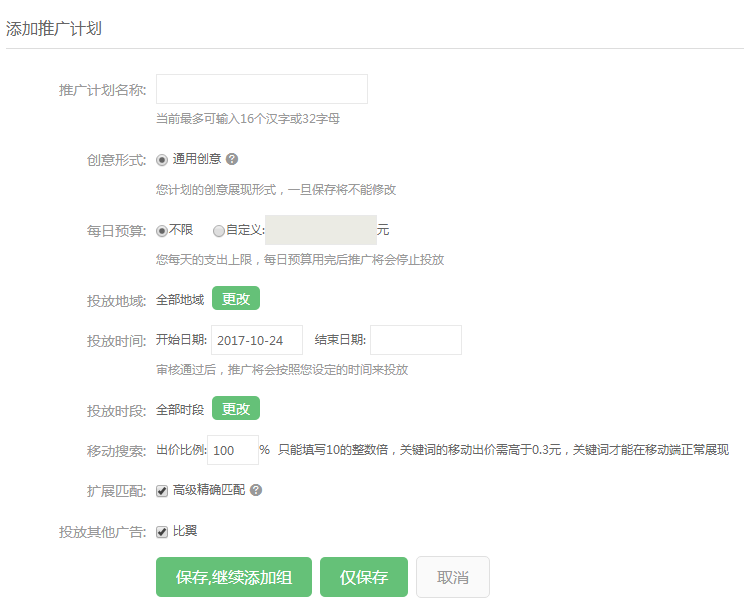Screen dimensions: 744x606
Task: Select the 自定义 daily budget radio
Action: tap(219, 230)
